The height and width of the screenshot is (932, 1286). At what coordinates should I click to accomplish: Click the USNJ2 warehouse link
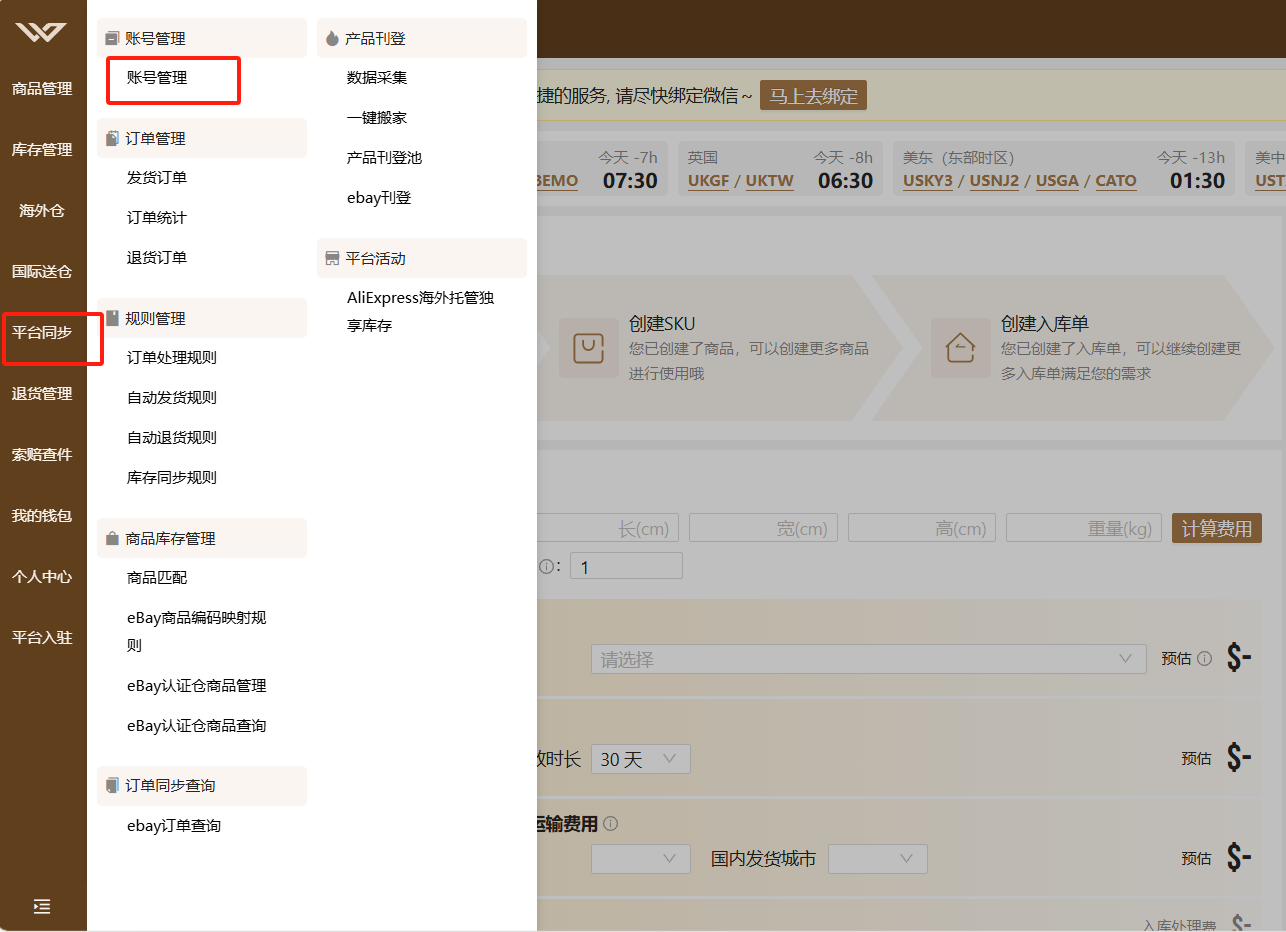click(x=994, y=181)
